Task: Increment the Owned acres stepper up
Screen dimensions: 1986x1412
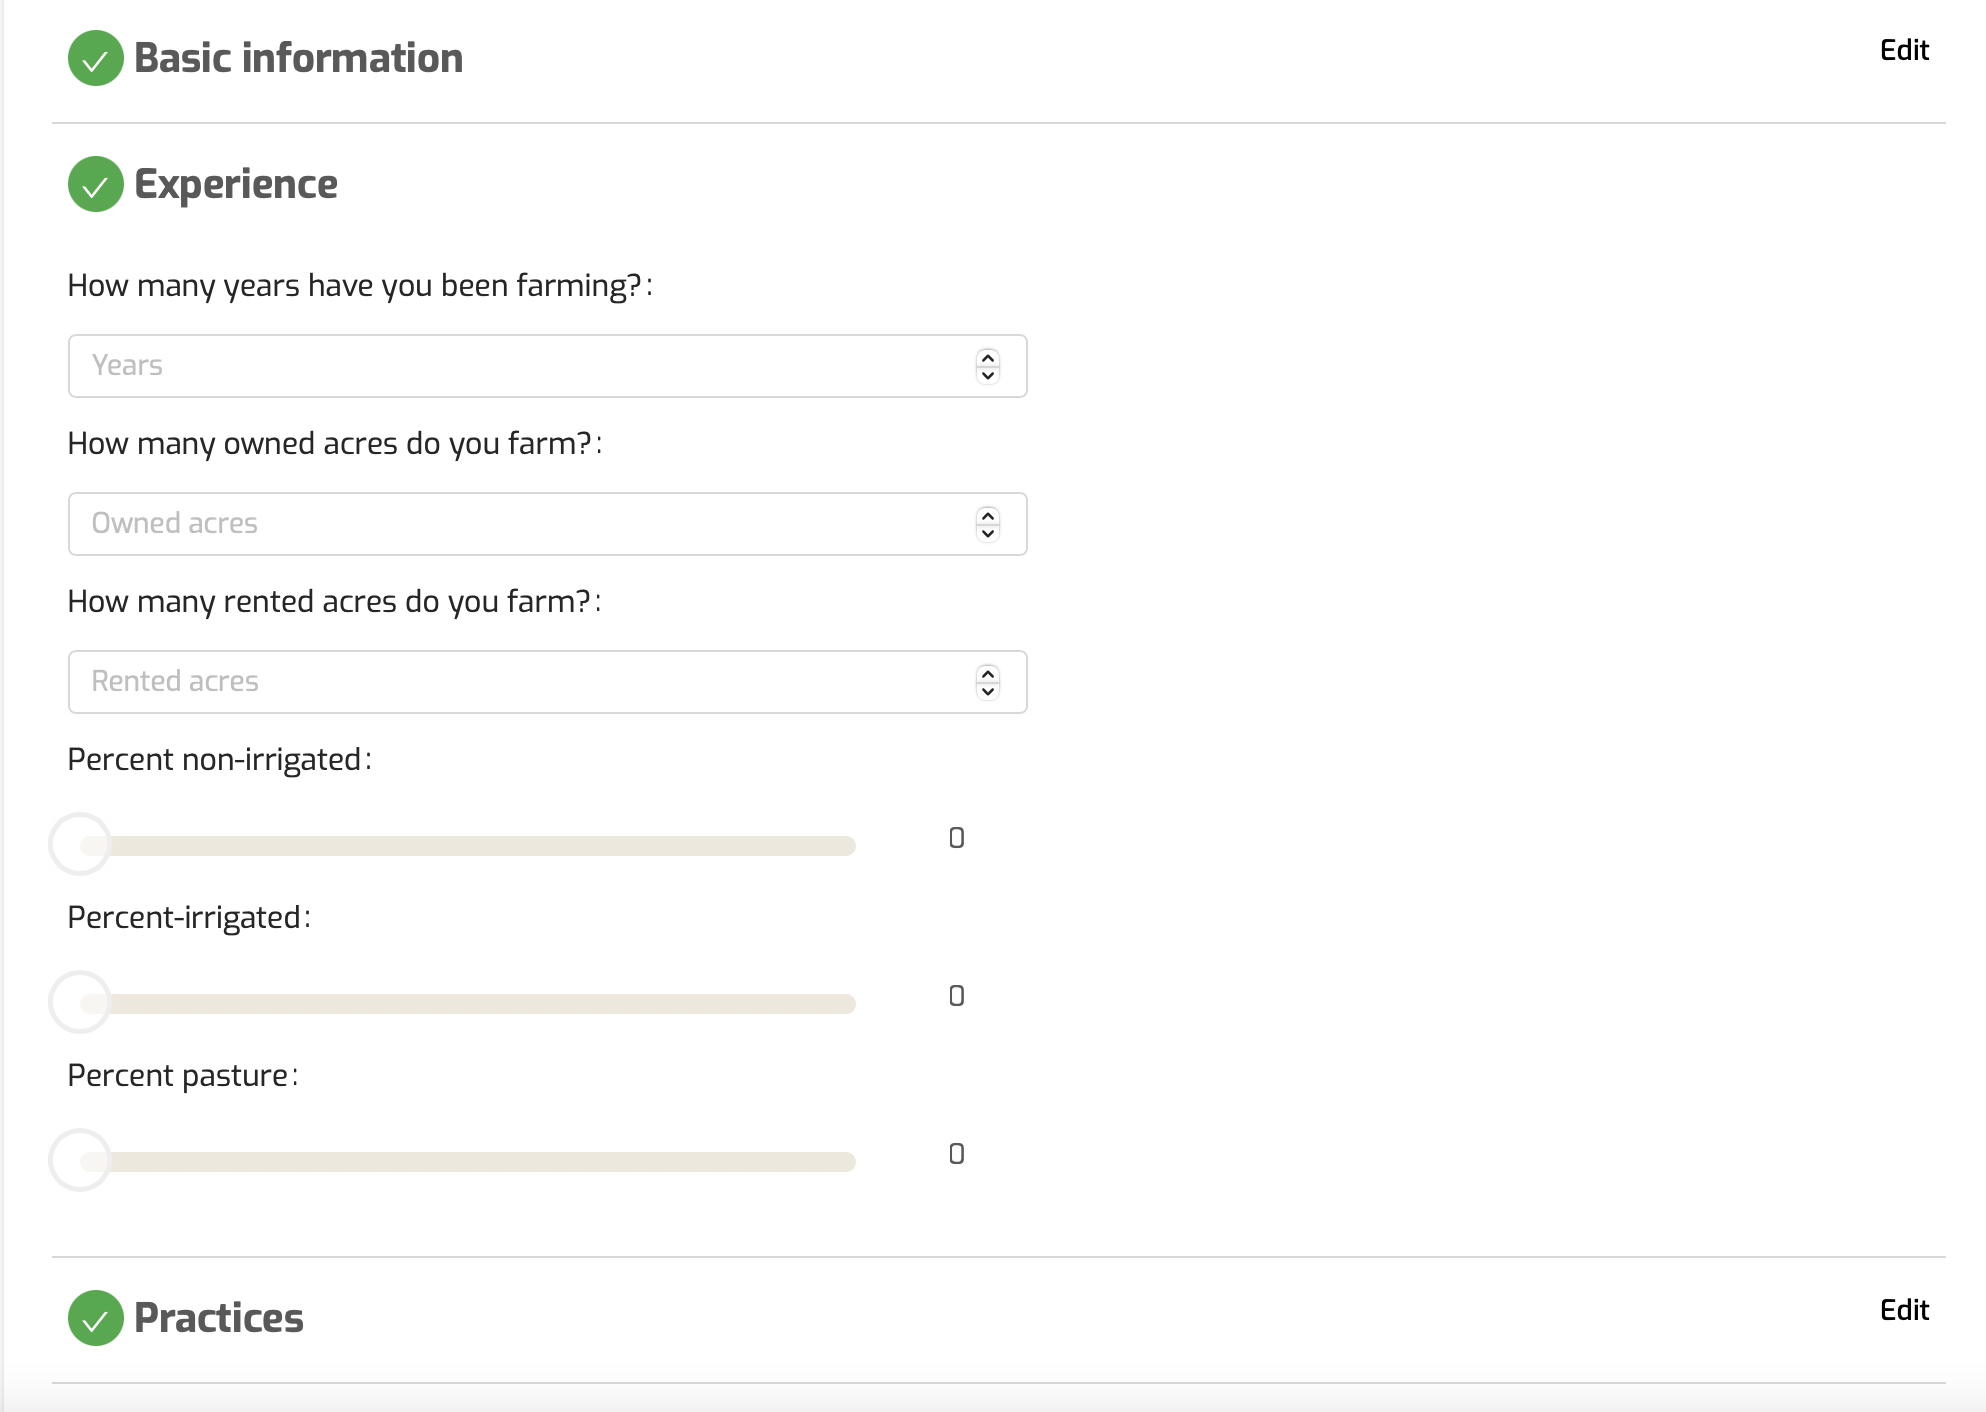Action: [988, 515]
